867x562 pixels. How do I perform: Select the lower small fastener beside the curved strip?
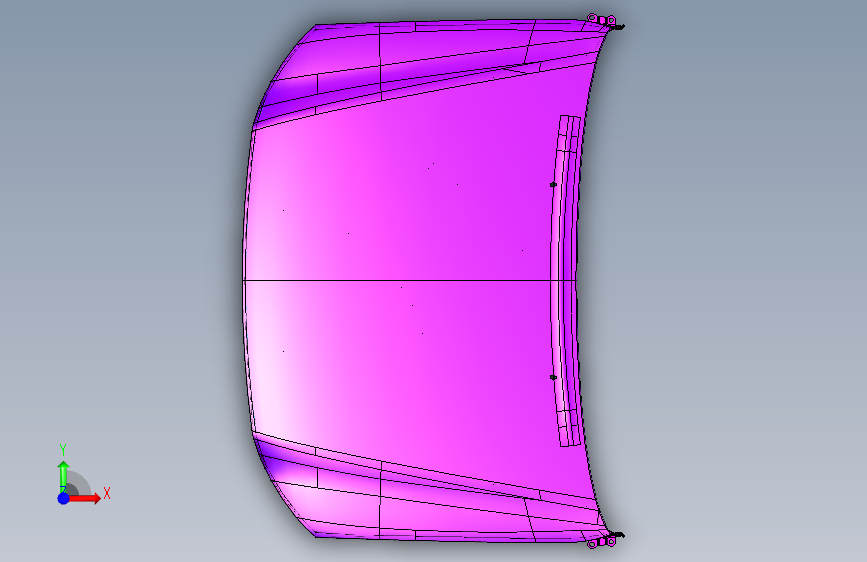[x=553, y=377]
